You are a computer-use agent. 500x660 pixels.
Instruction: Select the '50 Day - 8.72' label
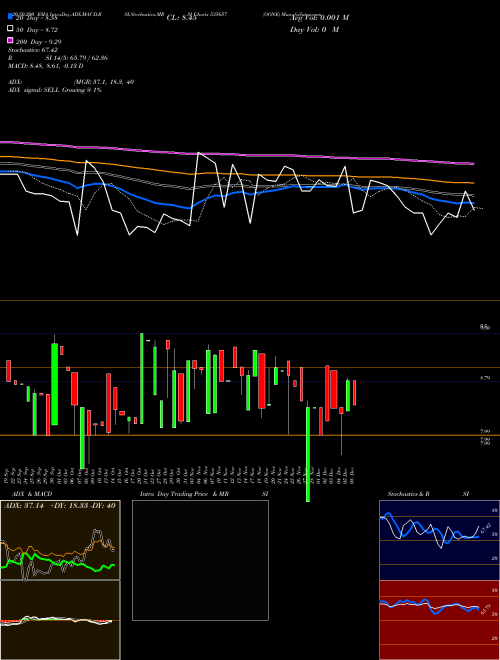click(37, 30)
